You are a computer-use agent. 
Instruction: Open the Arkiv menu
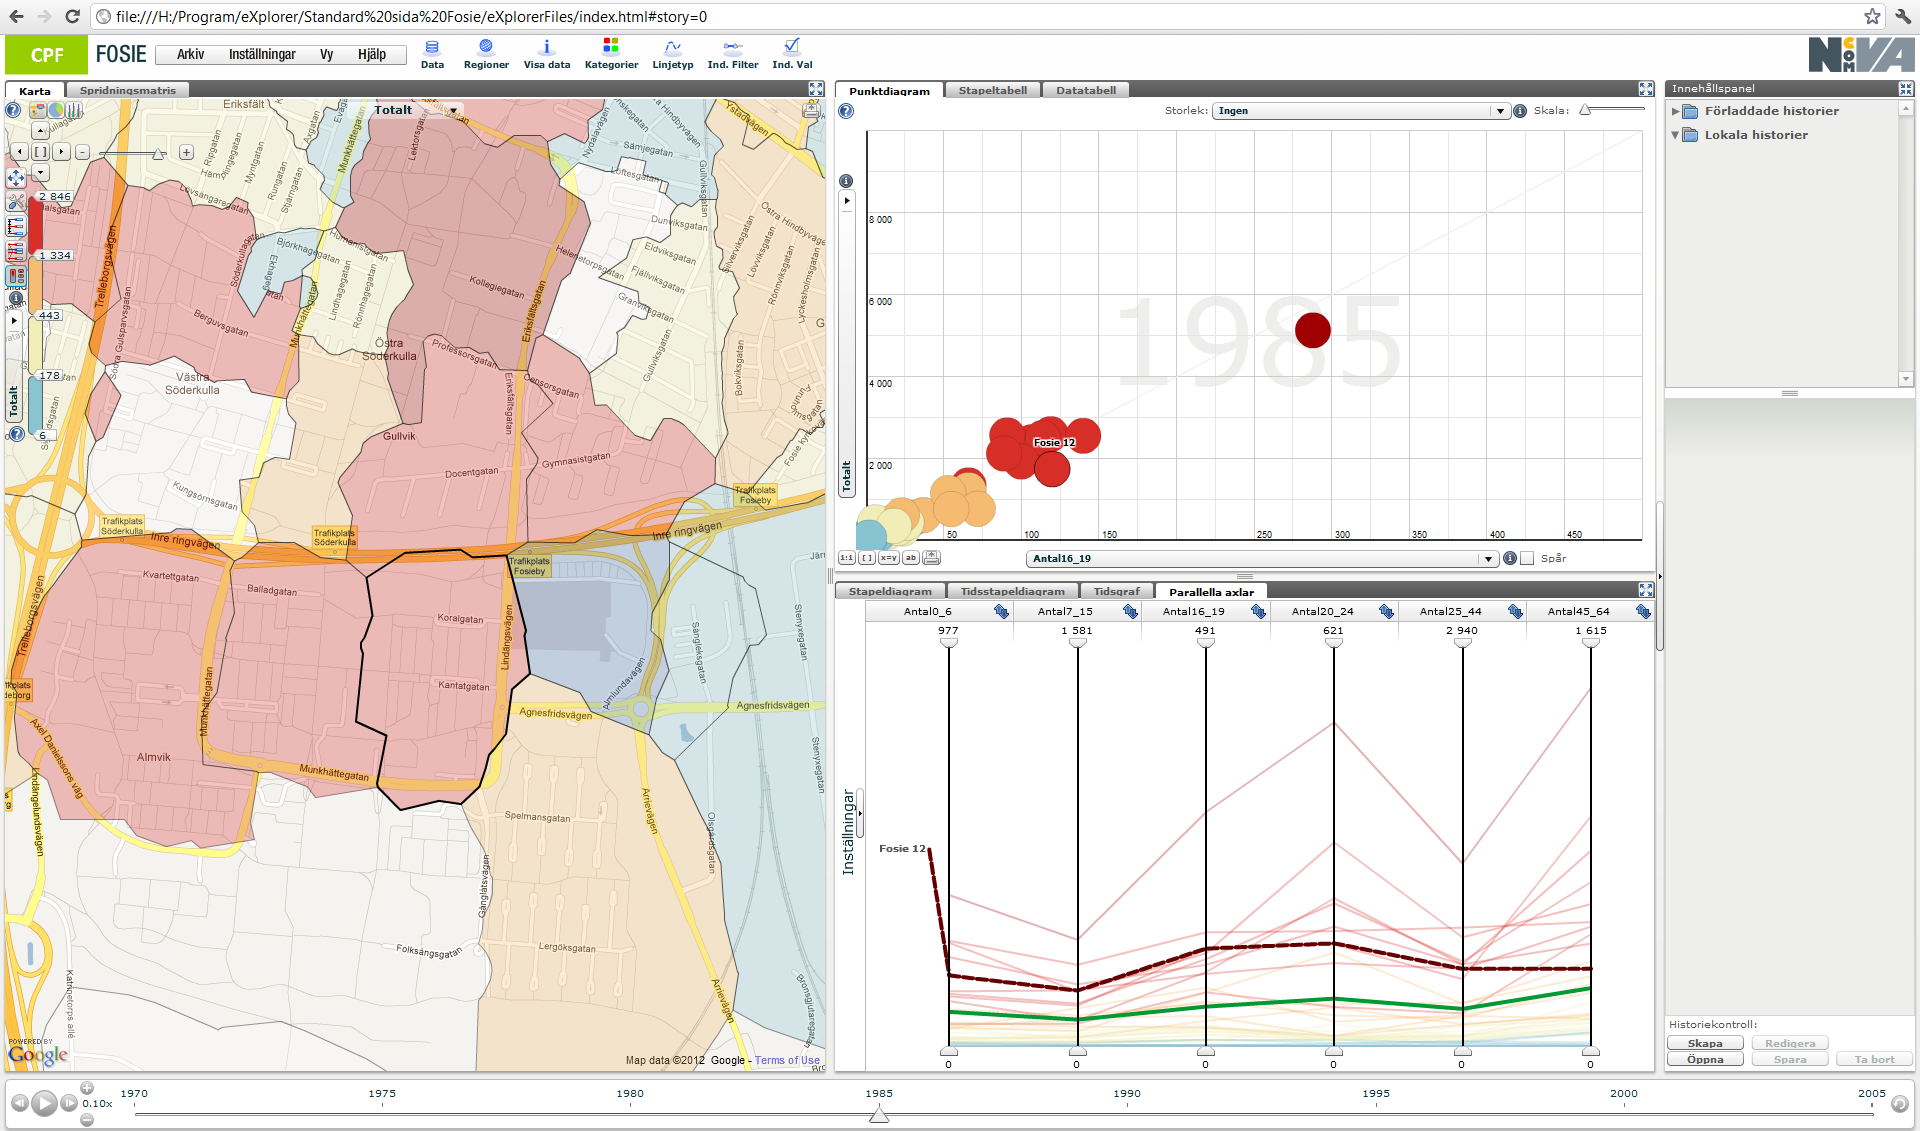[x=190, y=54]
